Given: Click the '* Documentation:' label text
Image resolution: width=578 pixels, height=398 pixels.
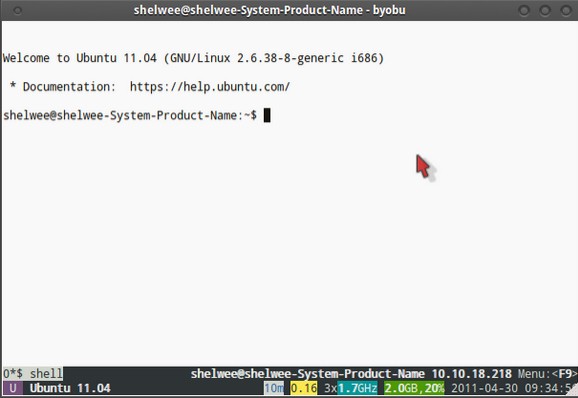Looking at the screenshot, I should click(x=63, y=87).
